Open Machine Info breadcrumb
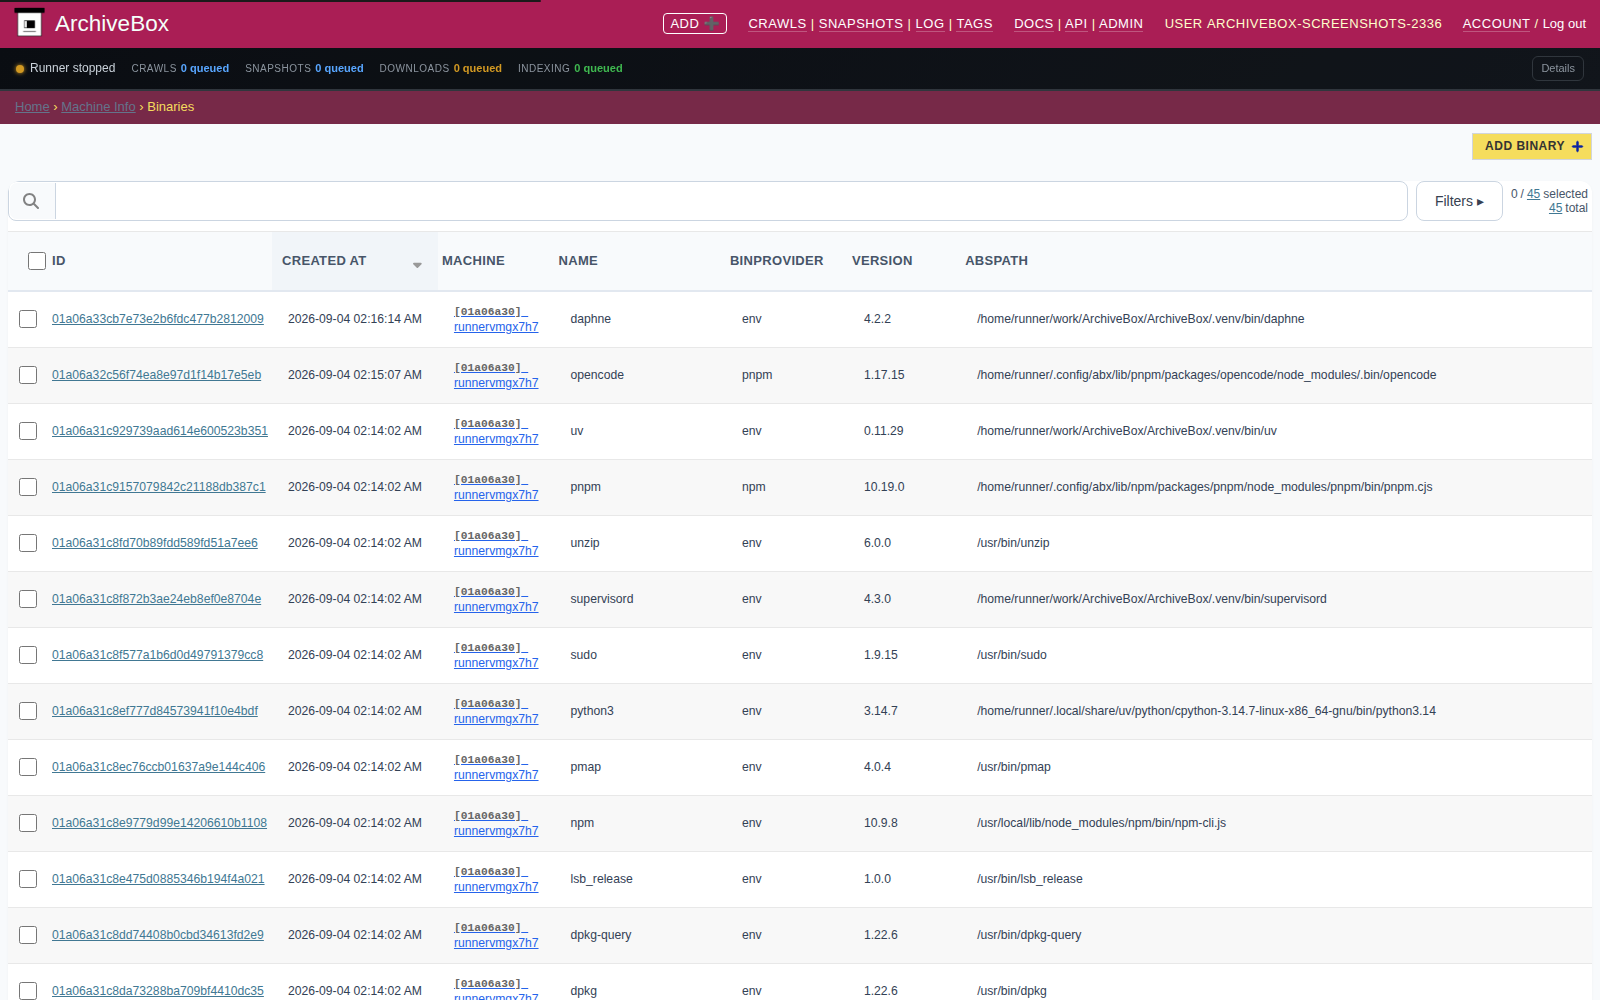This screenshot has width=1600, height=1000. coord(98,107)
